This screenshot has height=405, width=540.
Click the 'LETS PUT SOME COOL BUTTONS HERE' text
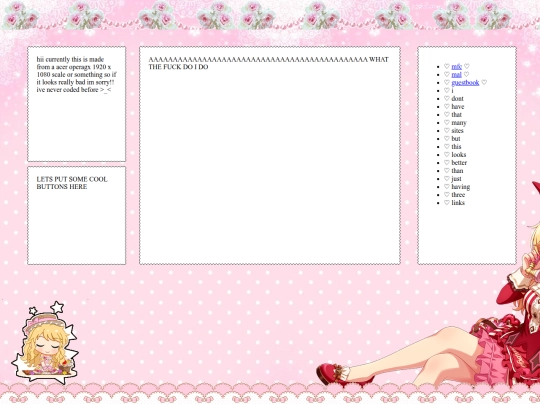(72, 183)
